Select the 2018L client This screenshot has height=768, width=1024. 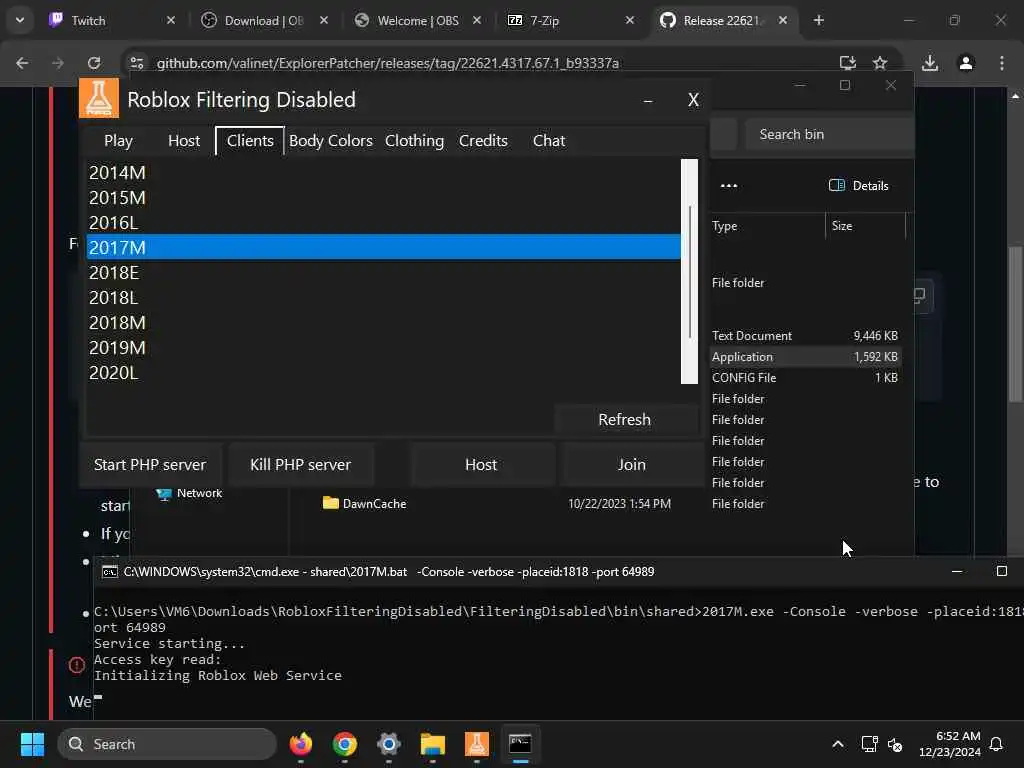pyautogui.click(x=383, y=298)
